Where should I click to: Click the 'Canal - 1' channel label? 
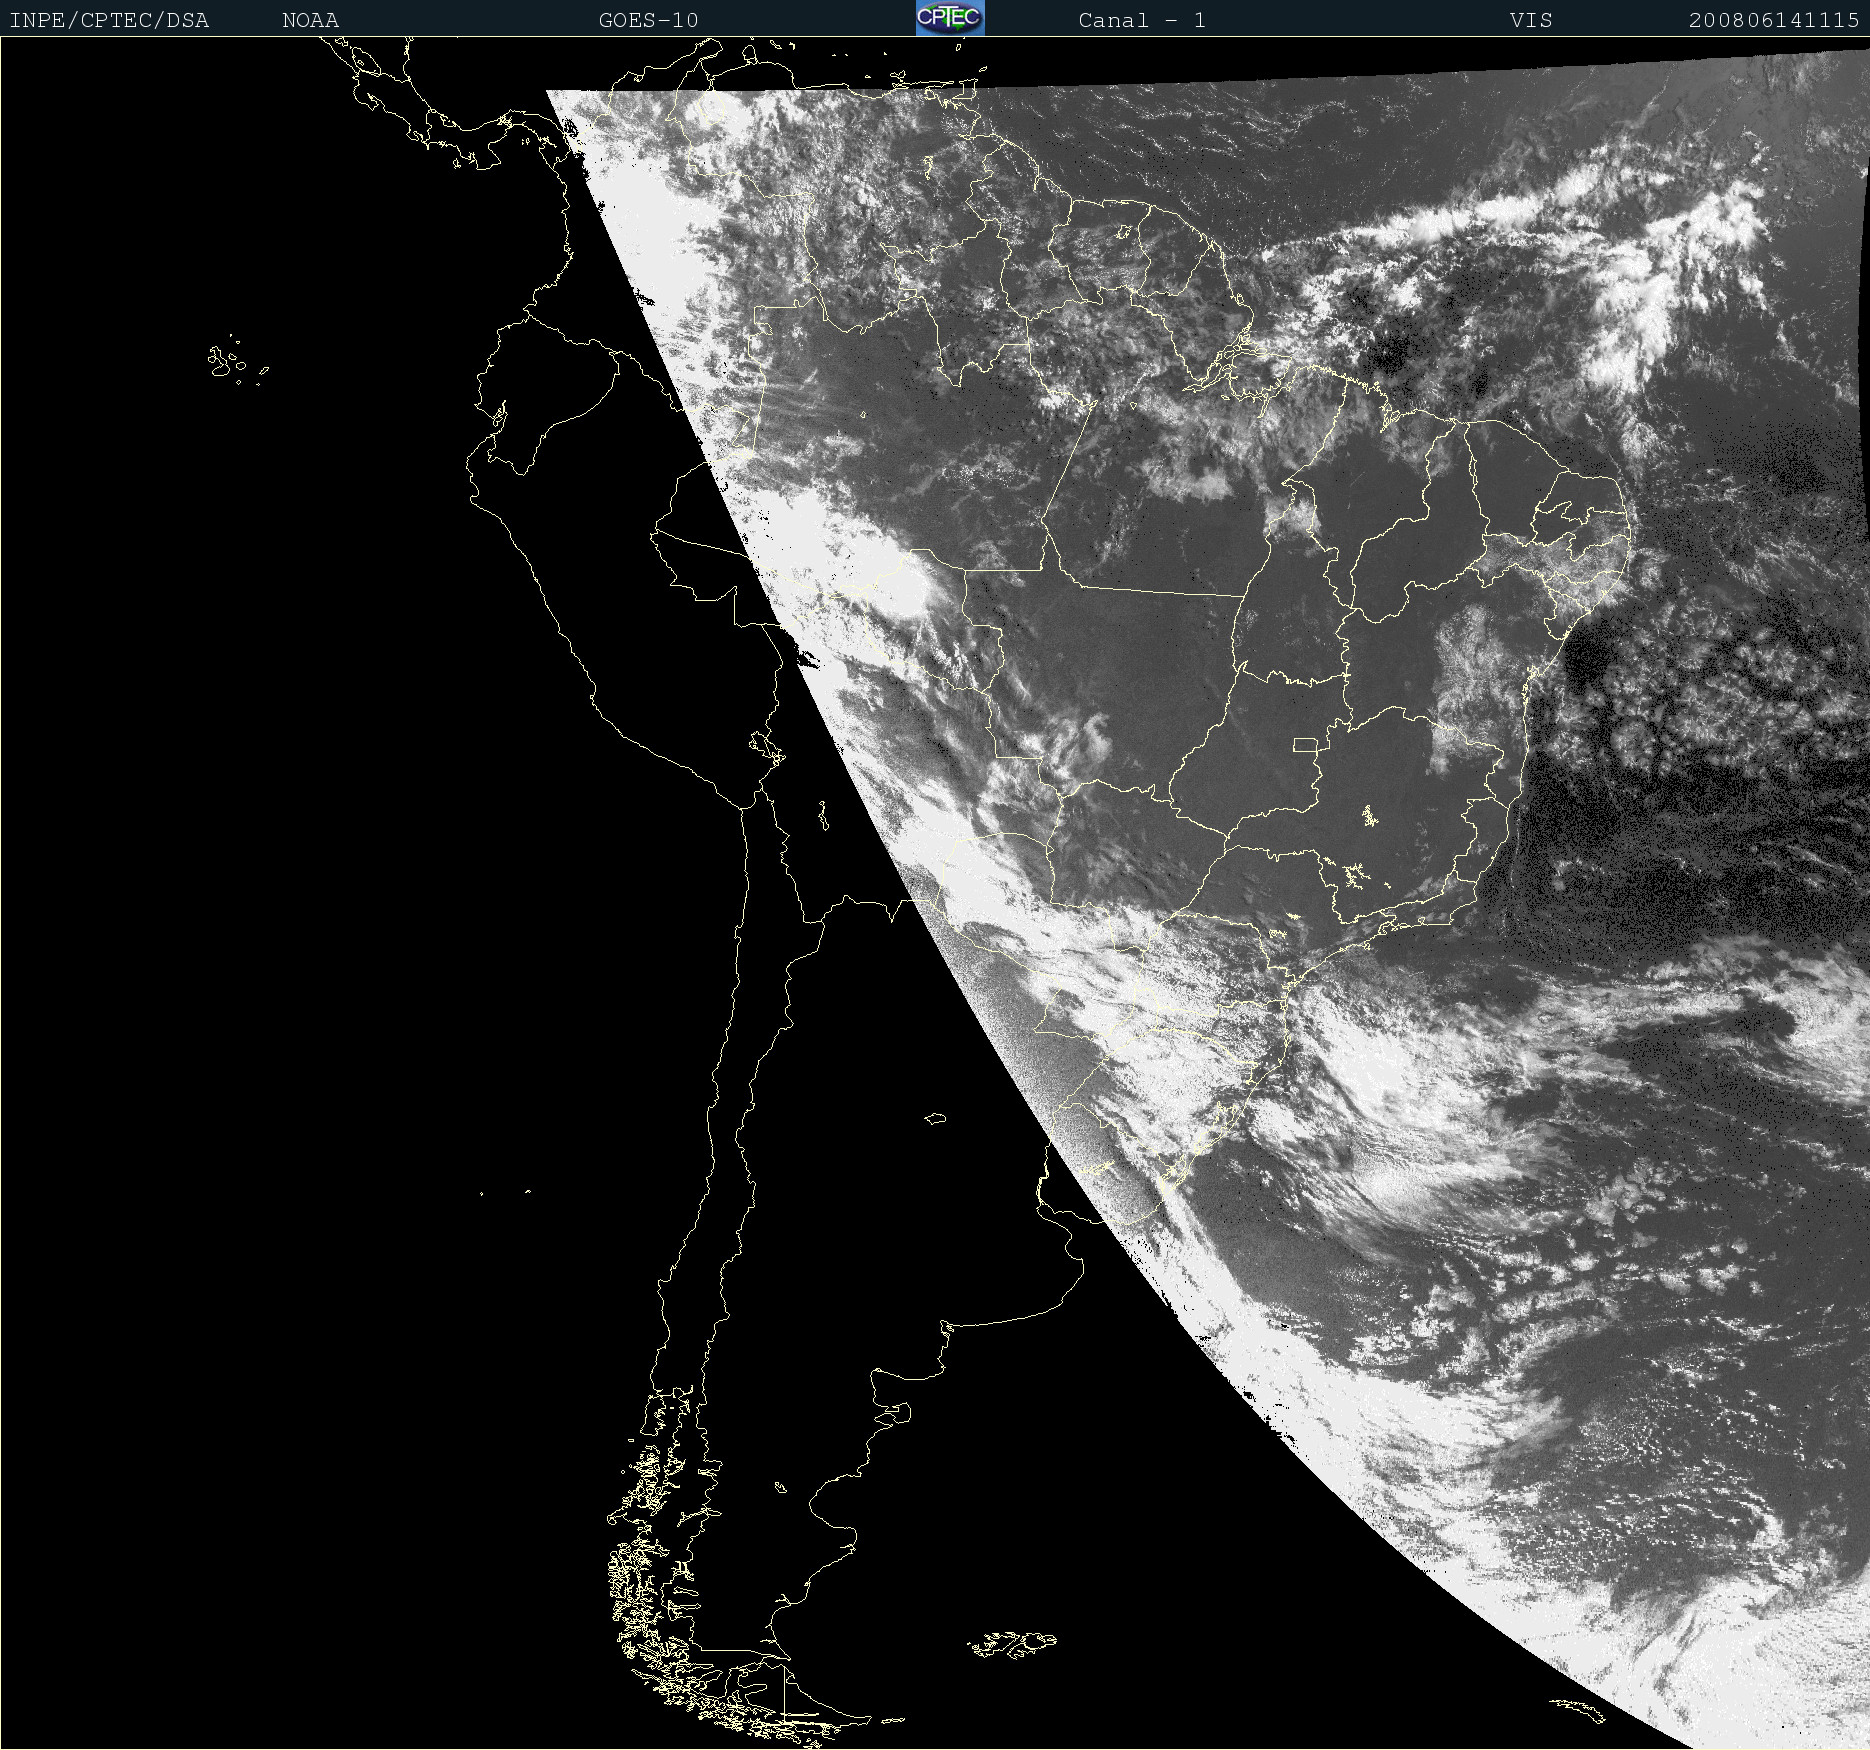pos(1142,20)
